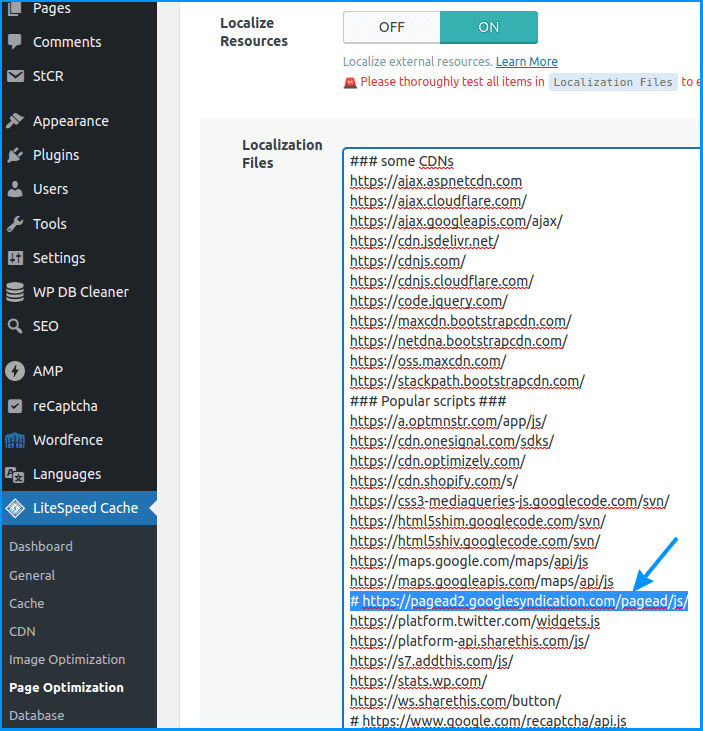Click the maxcdn.bootstrapcdn.com line

tap(461, 322)
